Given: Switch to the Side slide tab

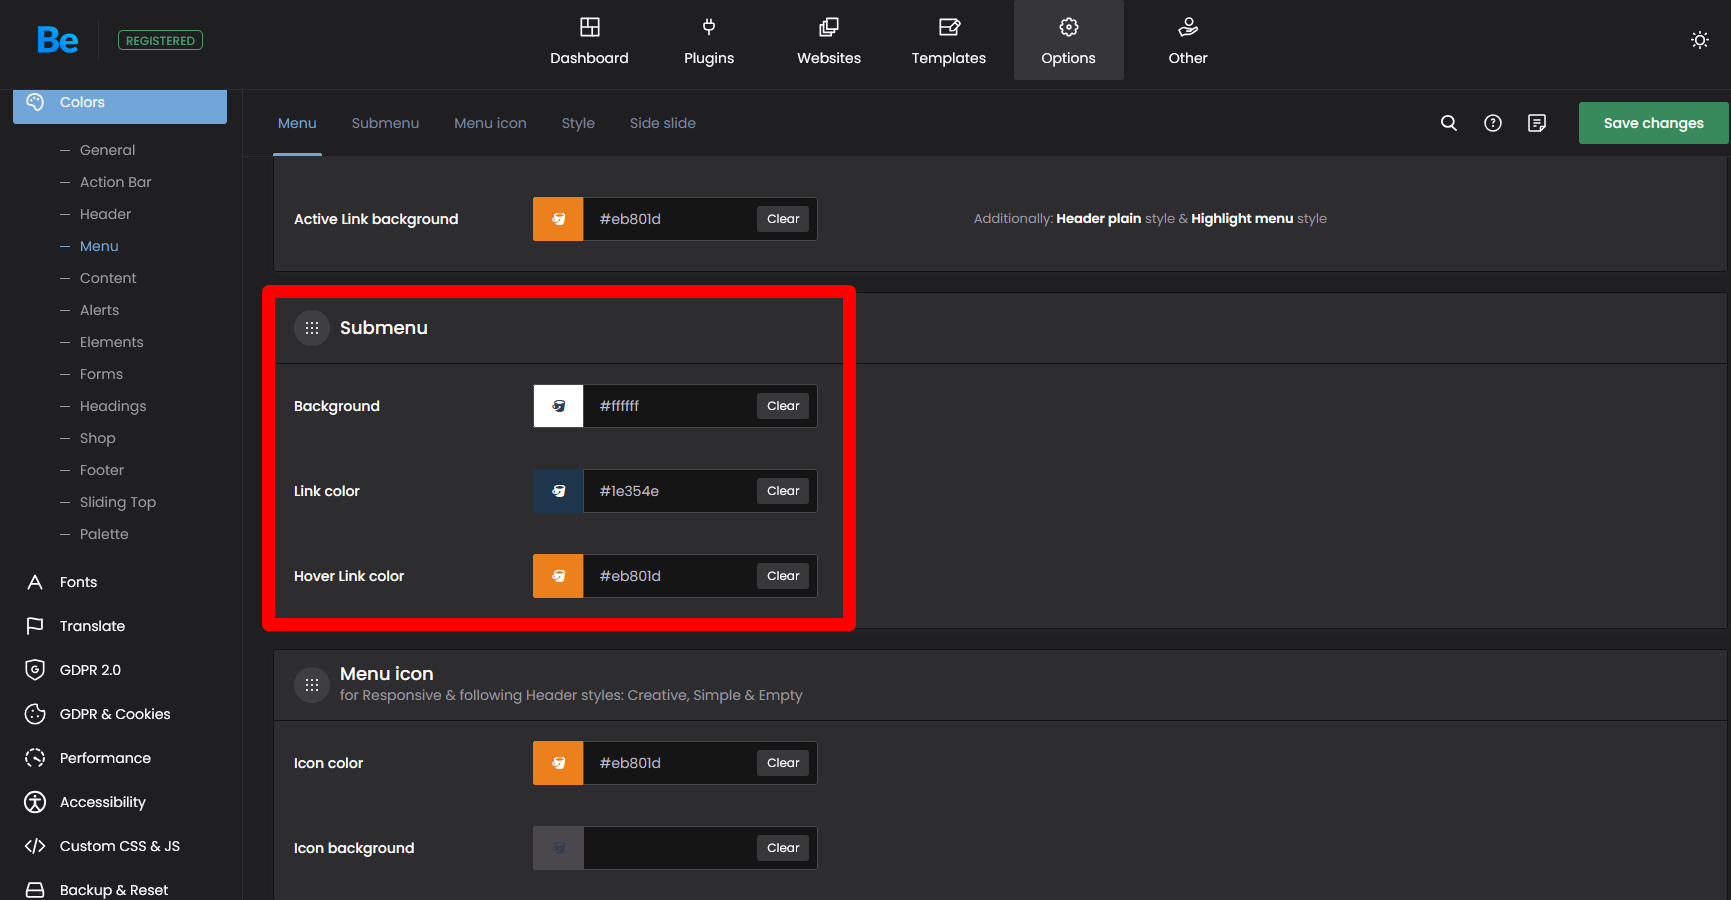Looking at the screenshot, I should tap(662, 123).
